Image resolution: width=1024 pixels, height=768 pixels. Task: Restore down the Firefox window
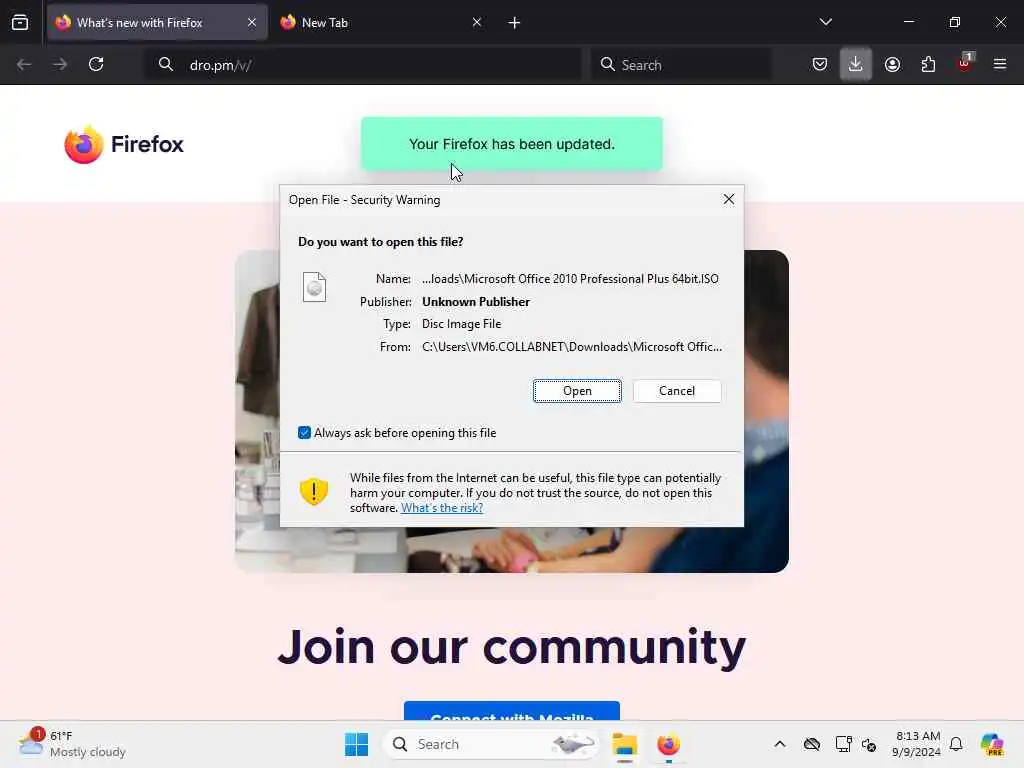coord(955,22)
